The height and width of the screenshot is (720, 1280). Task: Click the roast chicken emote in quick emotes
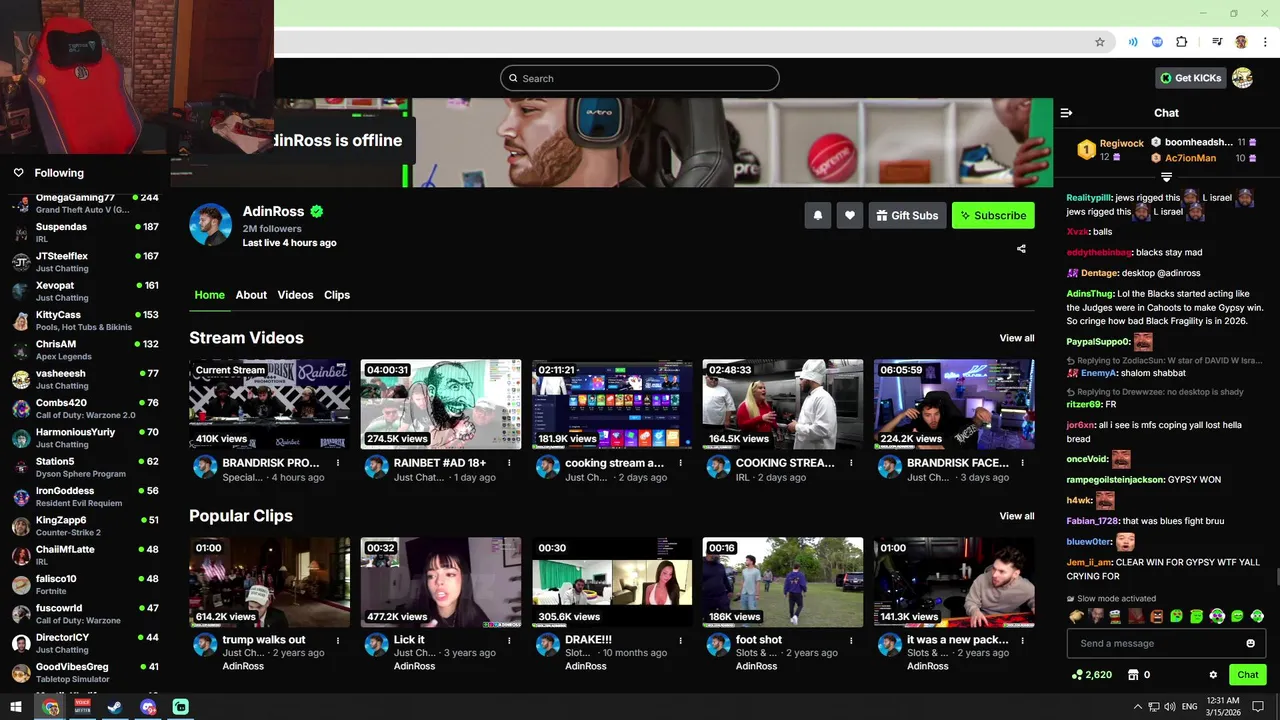(1076, 616)
